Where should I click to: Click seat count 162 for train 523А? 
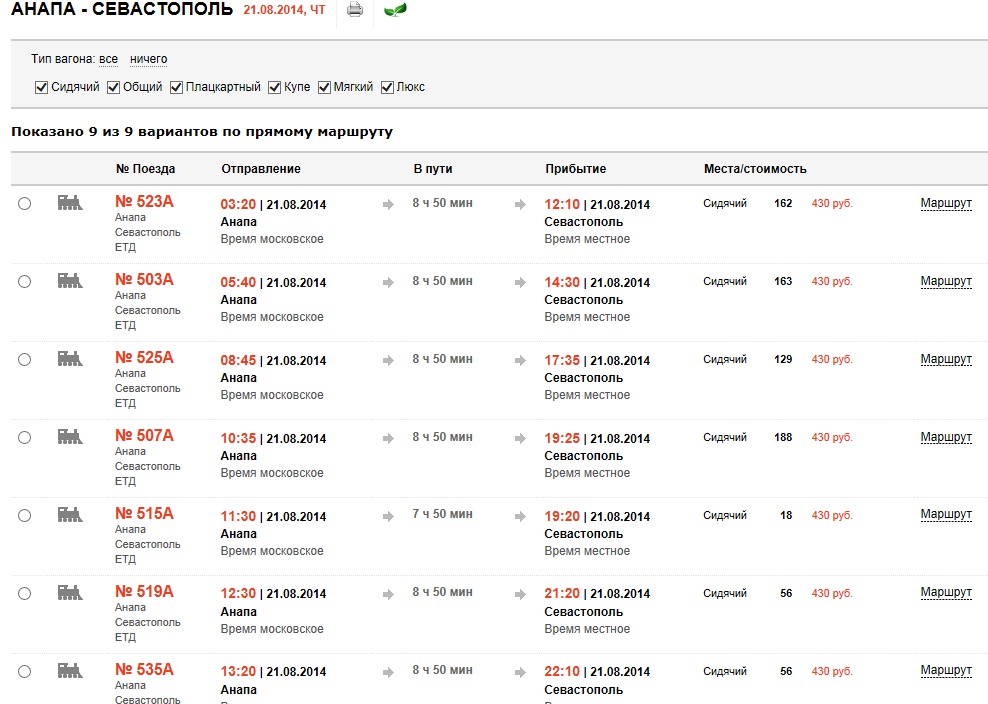point(783,204)
